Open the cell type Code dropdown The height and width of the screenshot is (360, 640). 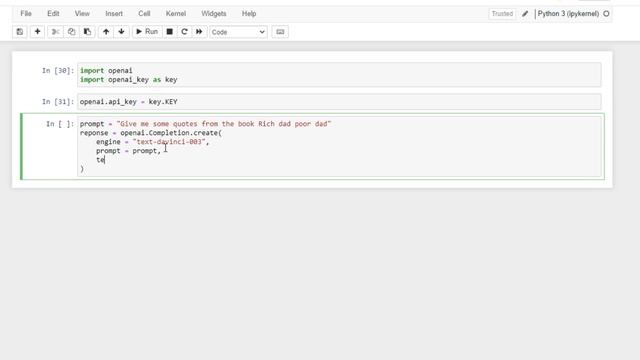(238, 32)
